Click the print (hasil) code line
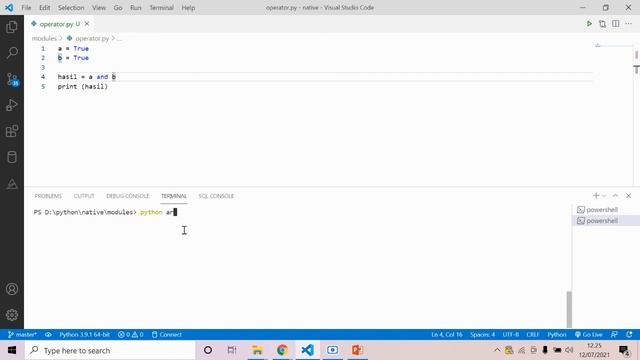 (82, 87)
